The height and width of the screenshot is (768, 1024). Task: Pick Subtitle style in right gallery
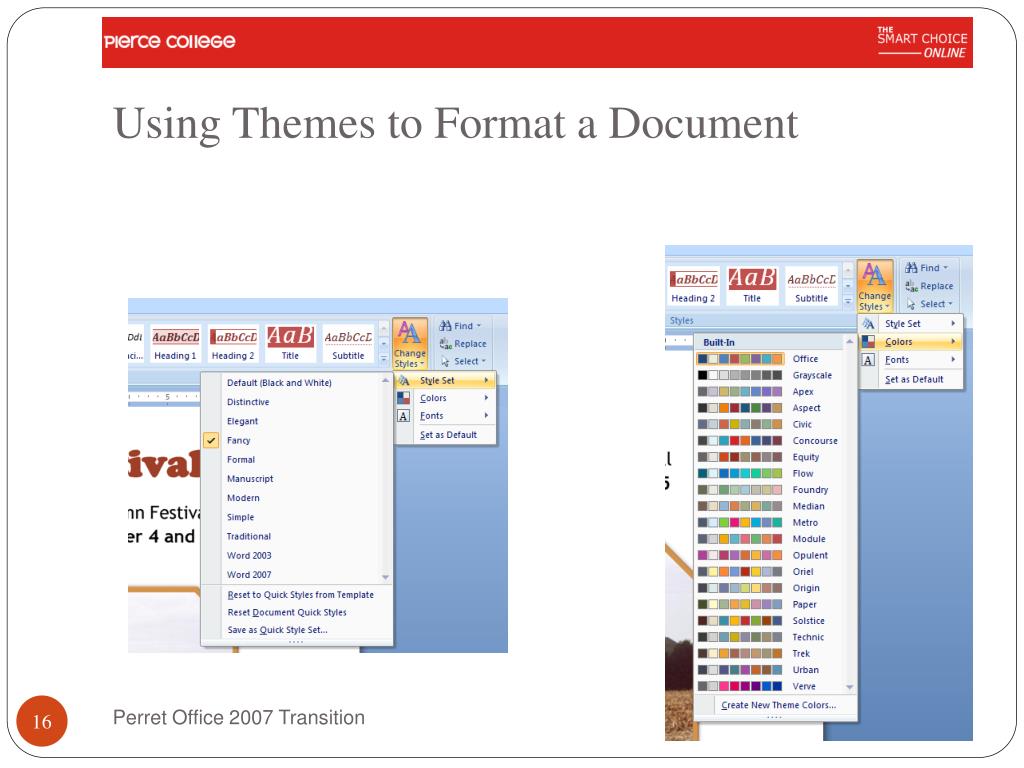[811, 286]
